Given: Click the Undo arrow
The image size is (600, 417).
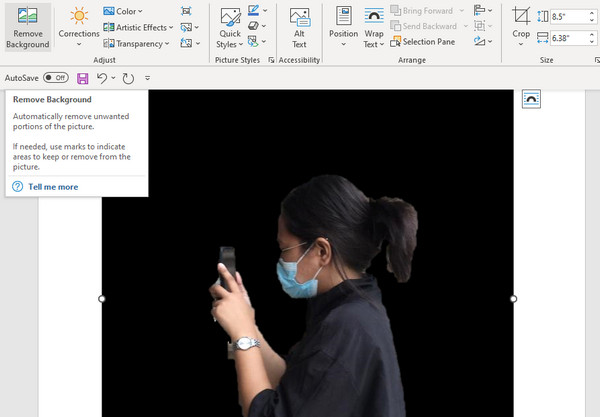Looking at the screenshot, I should pyautogui.click(x=101, y=77).
